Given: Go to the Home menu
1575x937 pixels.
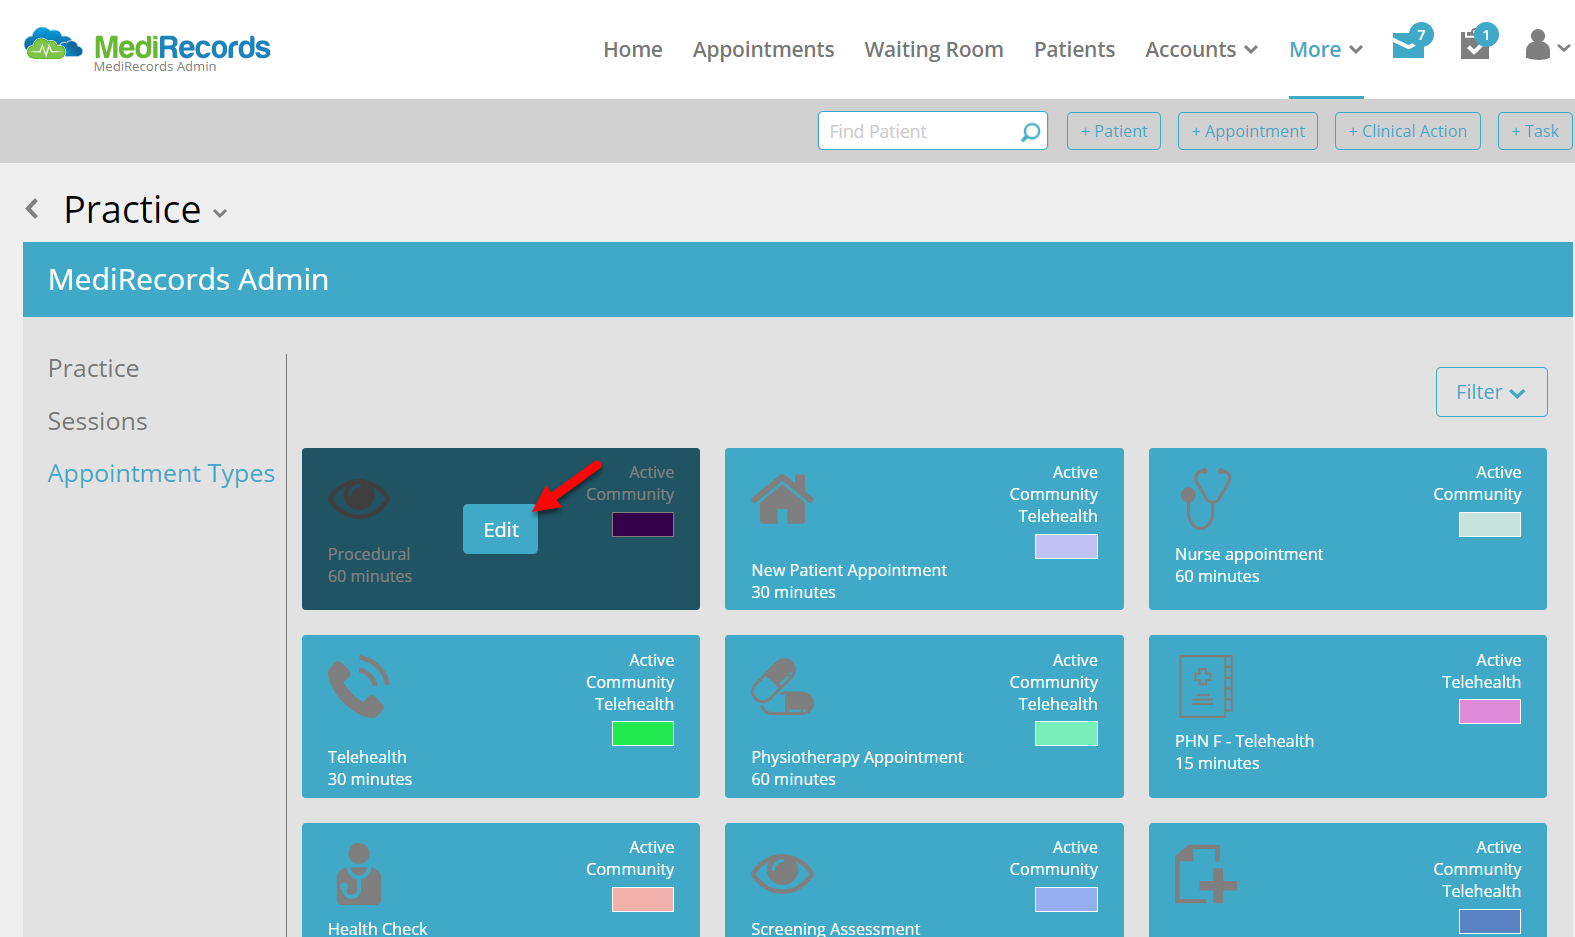Looking at the screenshot, I should [633, 50].
